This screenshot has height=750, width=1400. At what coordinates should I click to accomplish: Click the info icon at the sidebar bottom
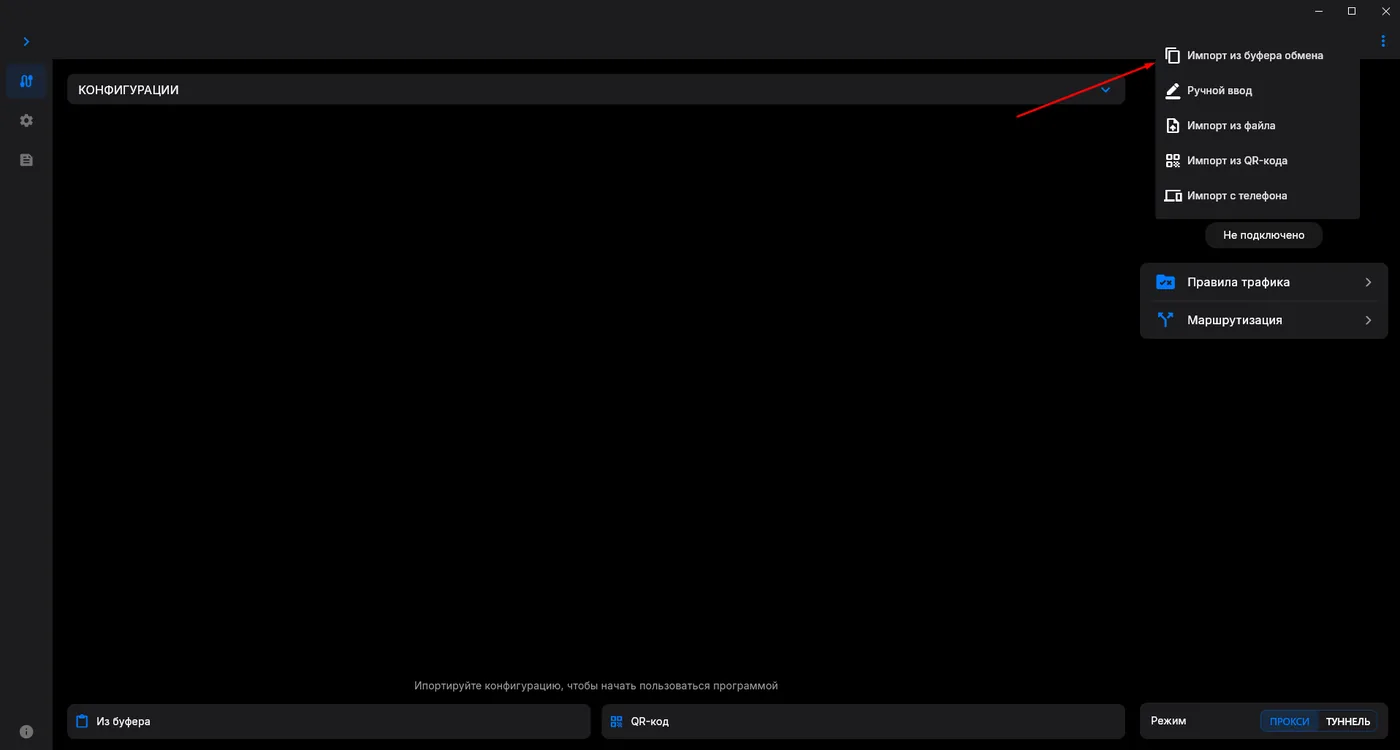(26, 731)
